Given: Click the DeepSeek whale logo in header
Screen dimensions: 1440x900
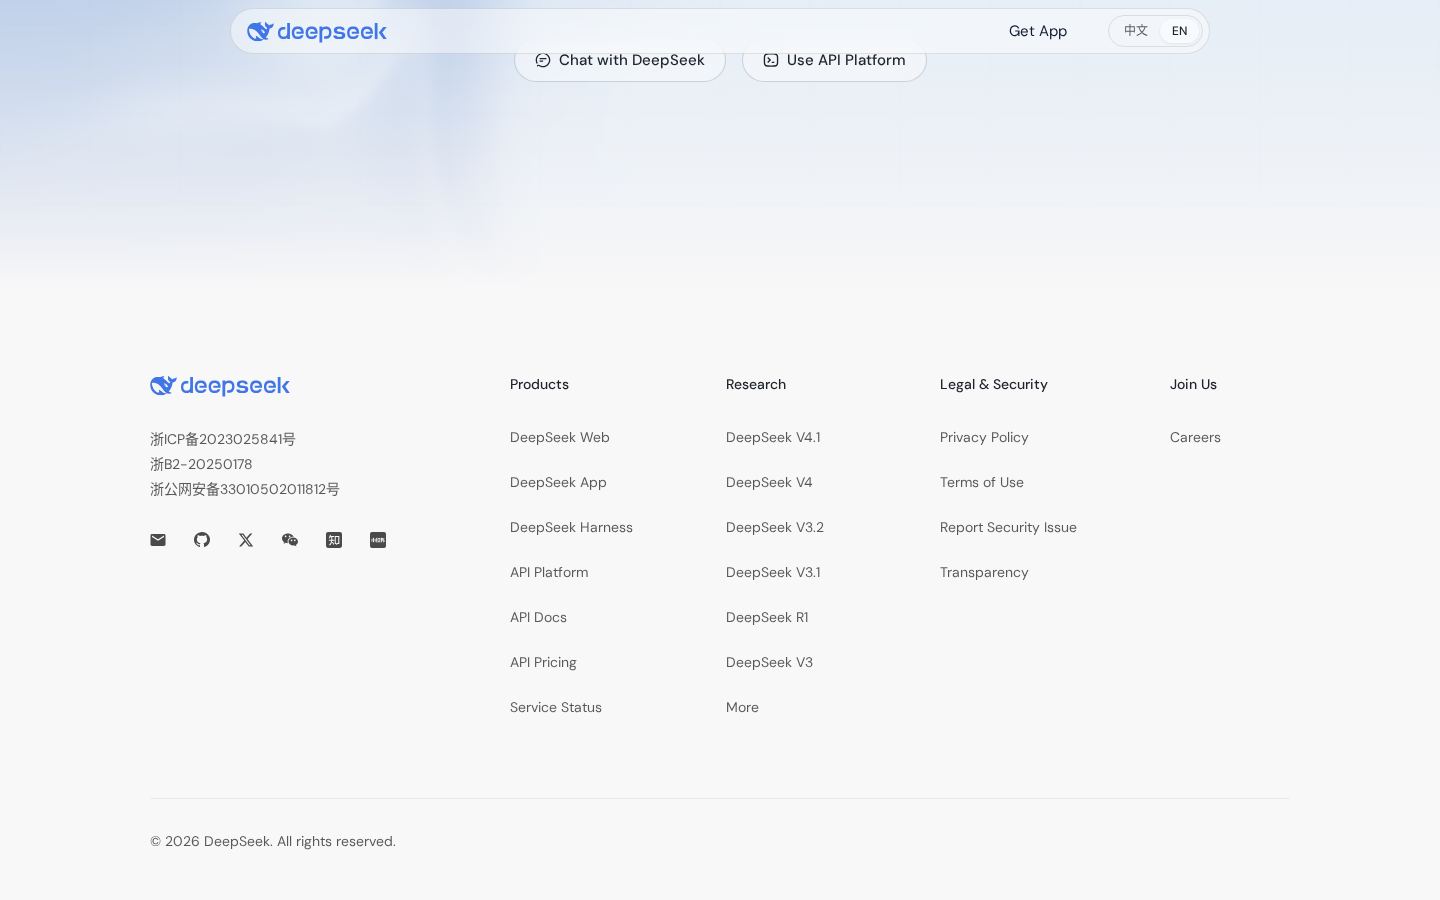Looking at the screenshot, I should click(x=317, y=31).
